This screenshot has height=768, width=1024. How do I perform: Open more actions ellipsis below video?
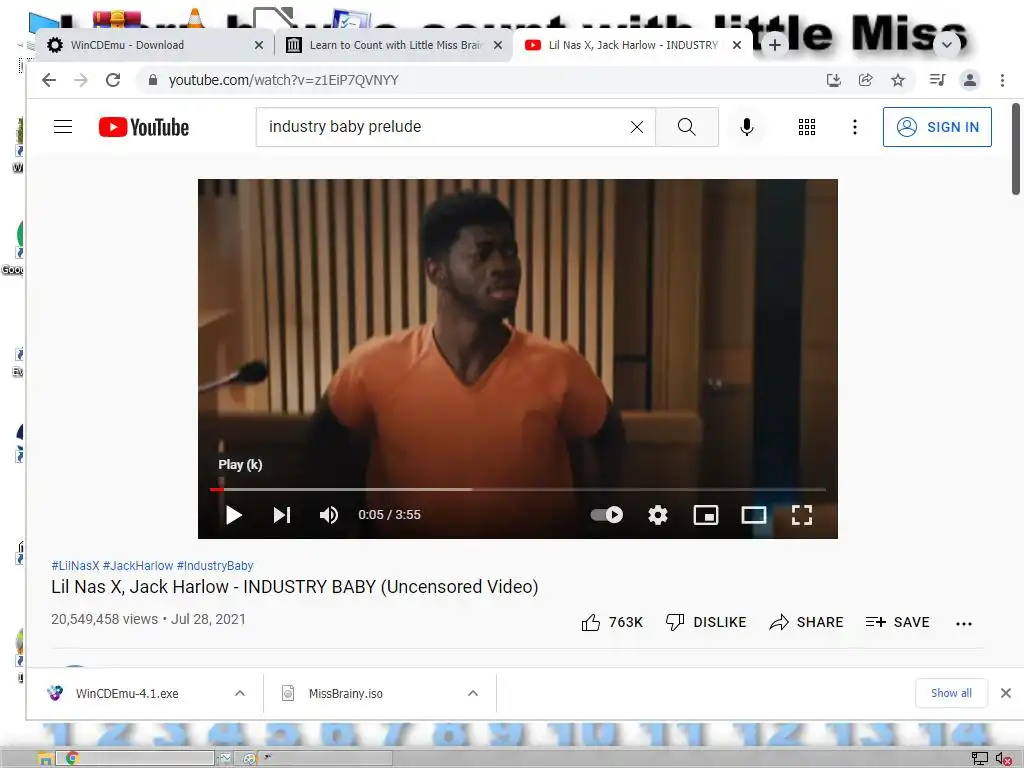click(x=963, y=624)
